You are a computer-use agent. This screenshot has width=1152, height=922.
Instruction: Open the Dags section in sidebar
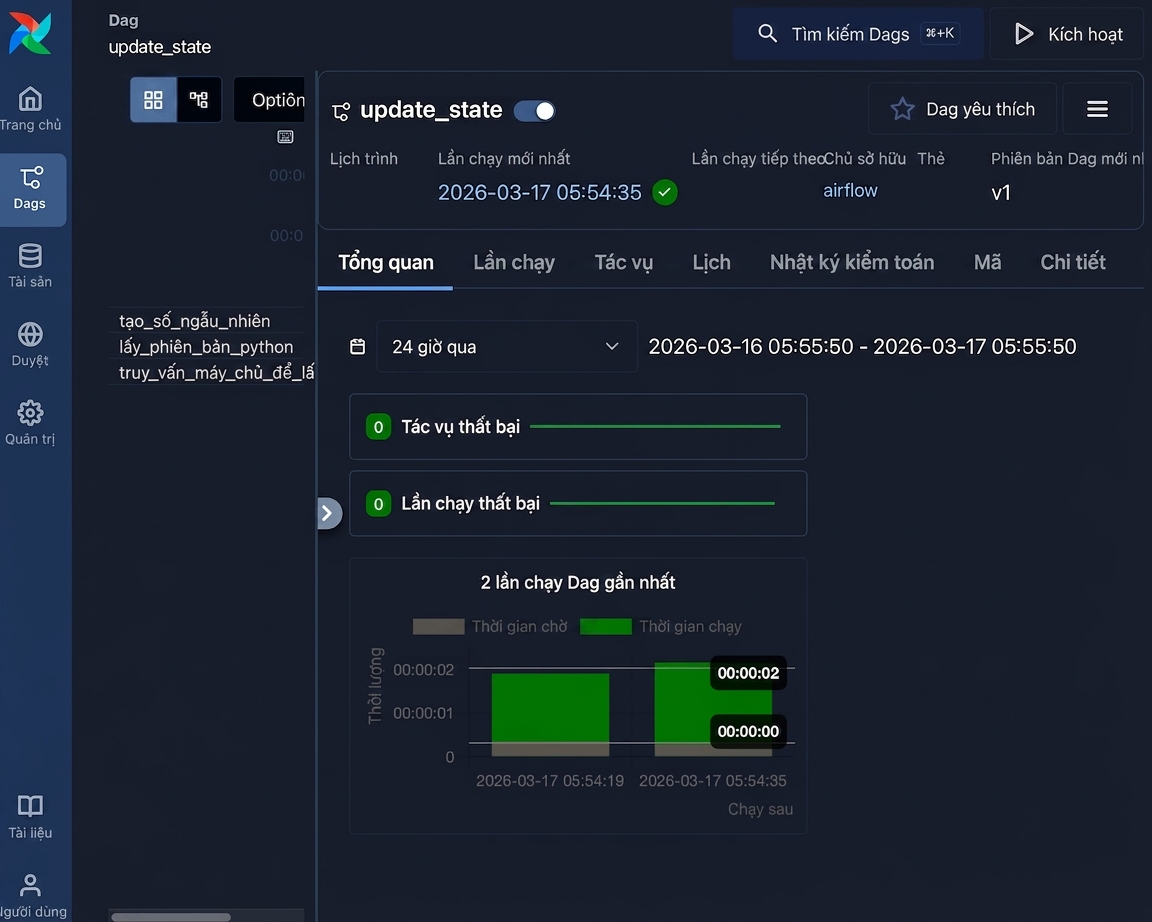(30, 189)
